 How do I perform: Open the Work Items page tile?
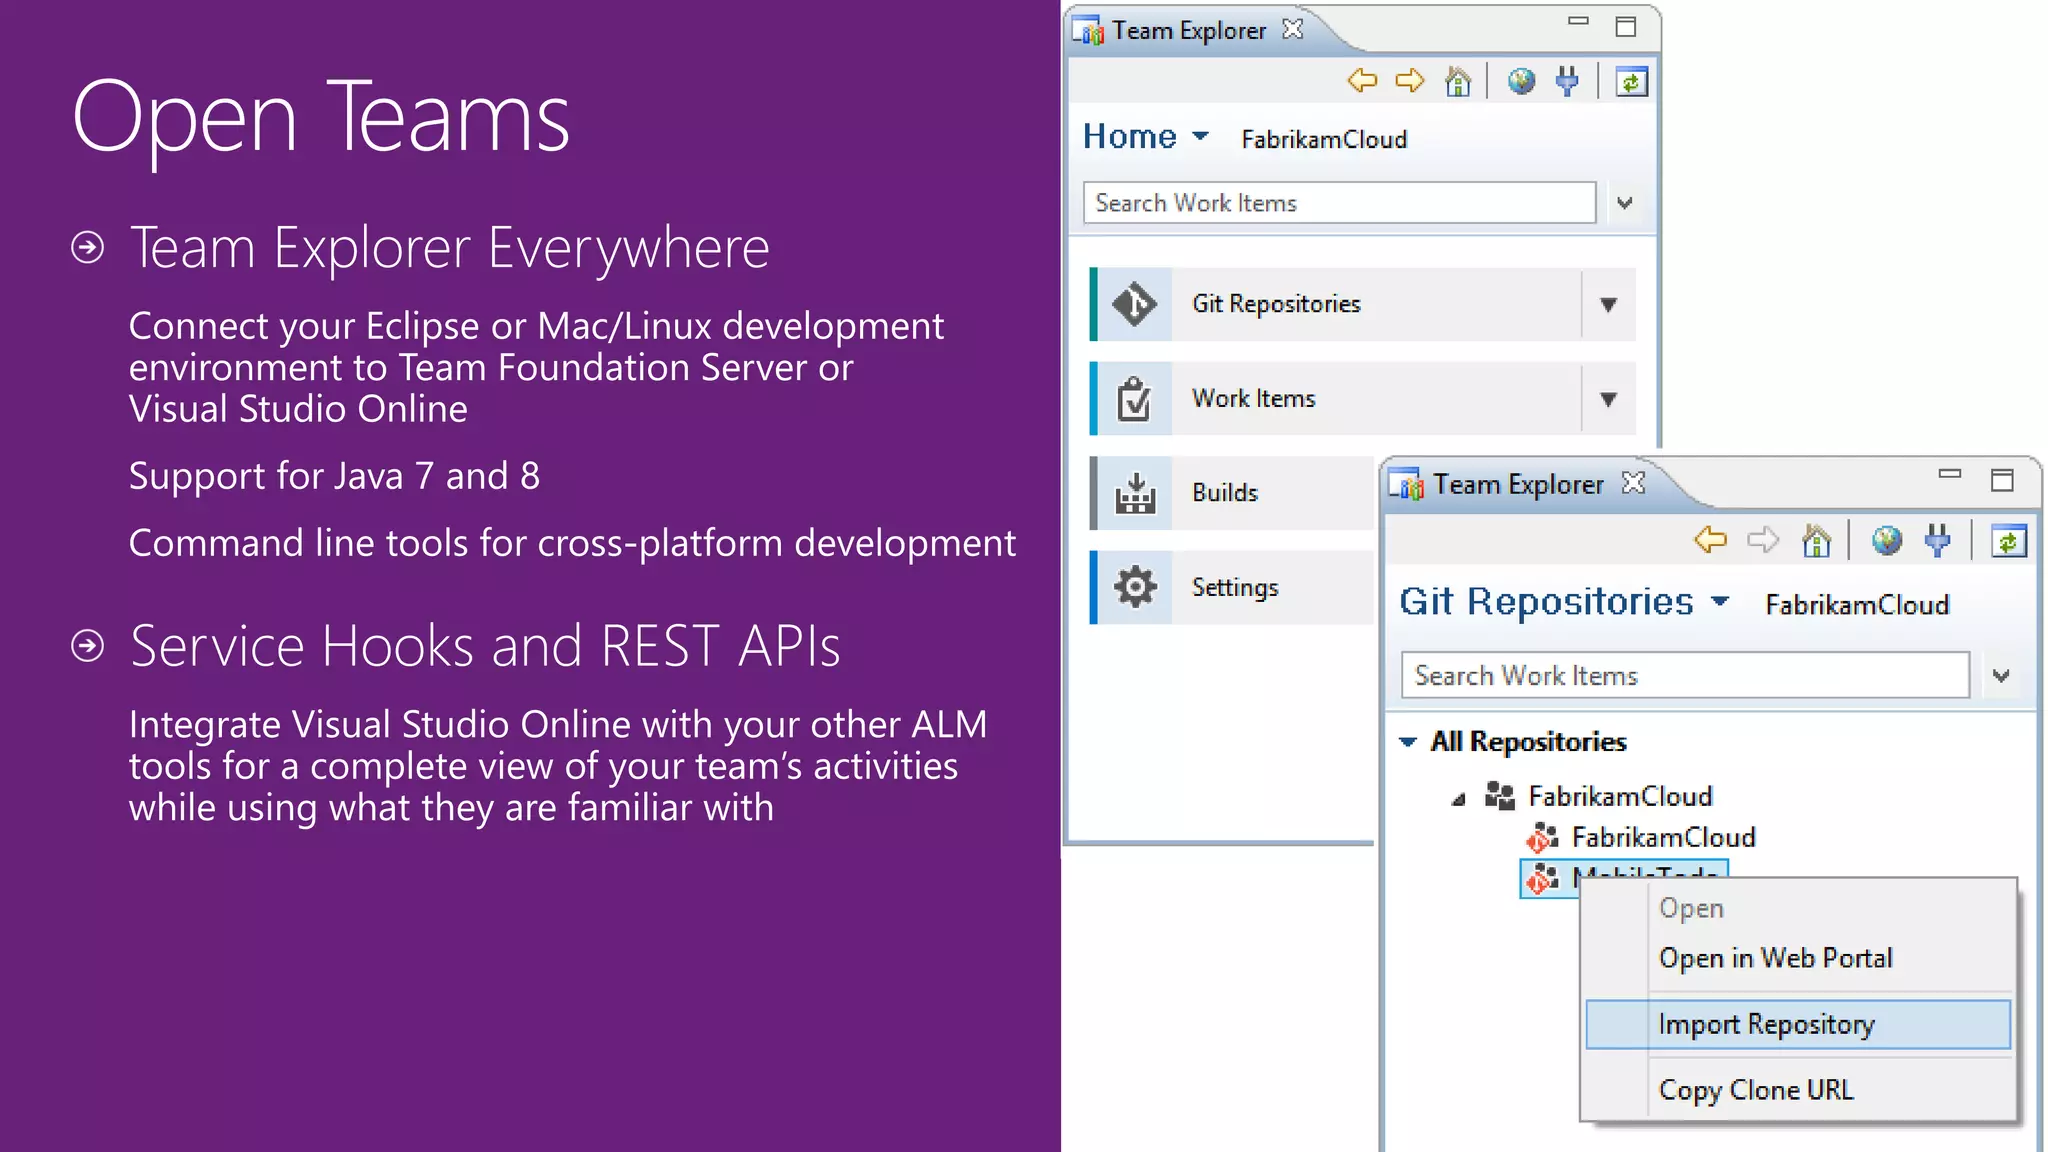pos(1253,399)
